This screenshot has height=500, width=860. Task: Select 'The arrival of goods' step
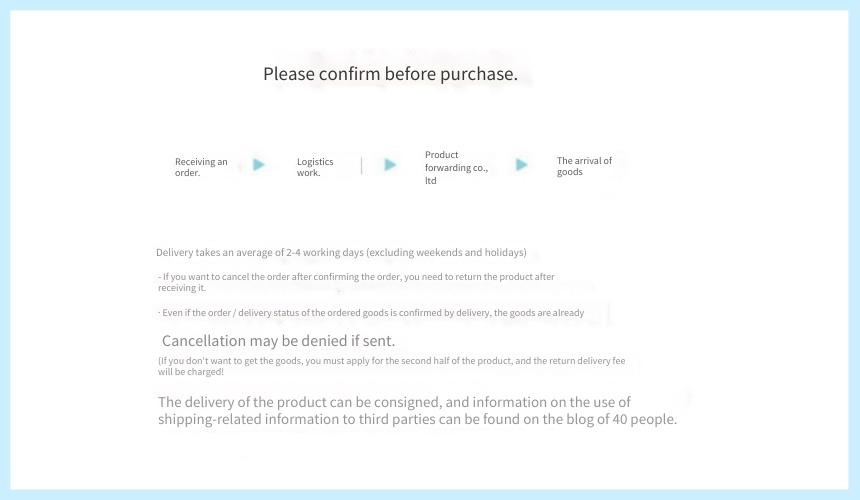point(584,166)
